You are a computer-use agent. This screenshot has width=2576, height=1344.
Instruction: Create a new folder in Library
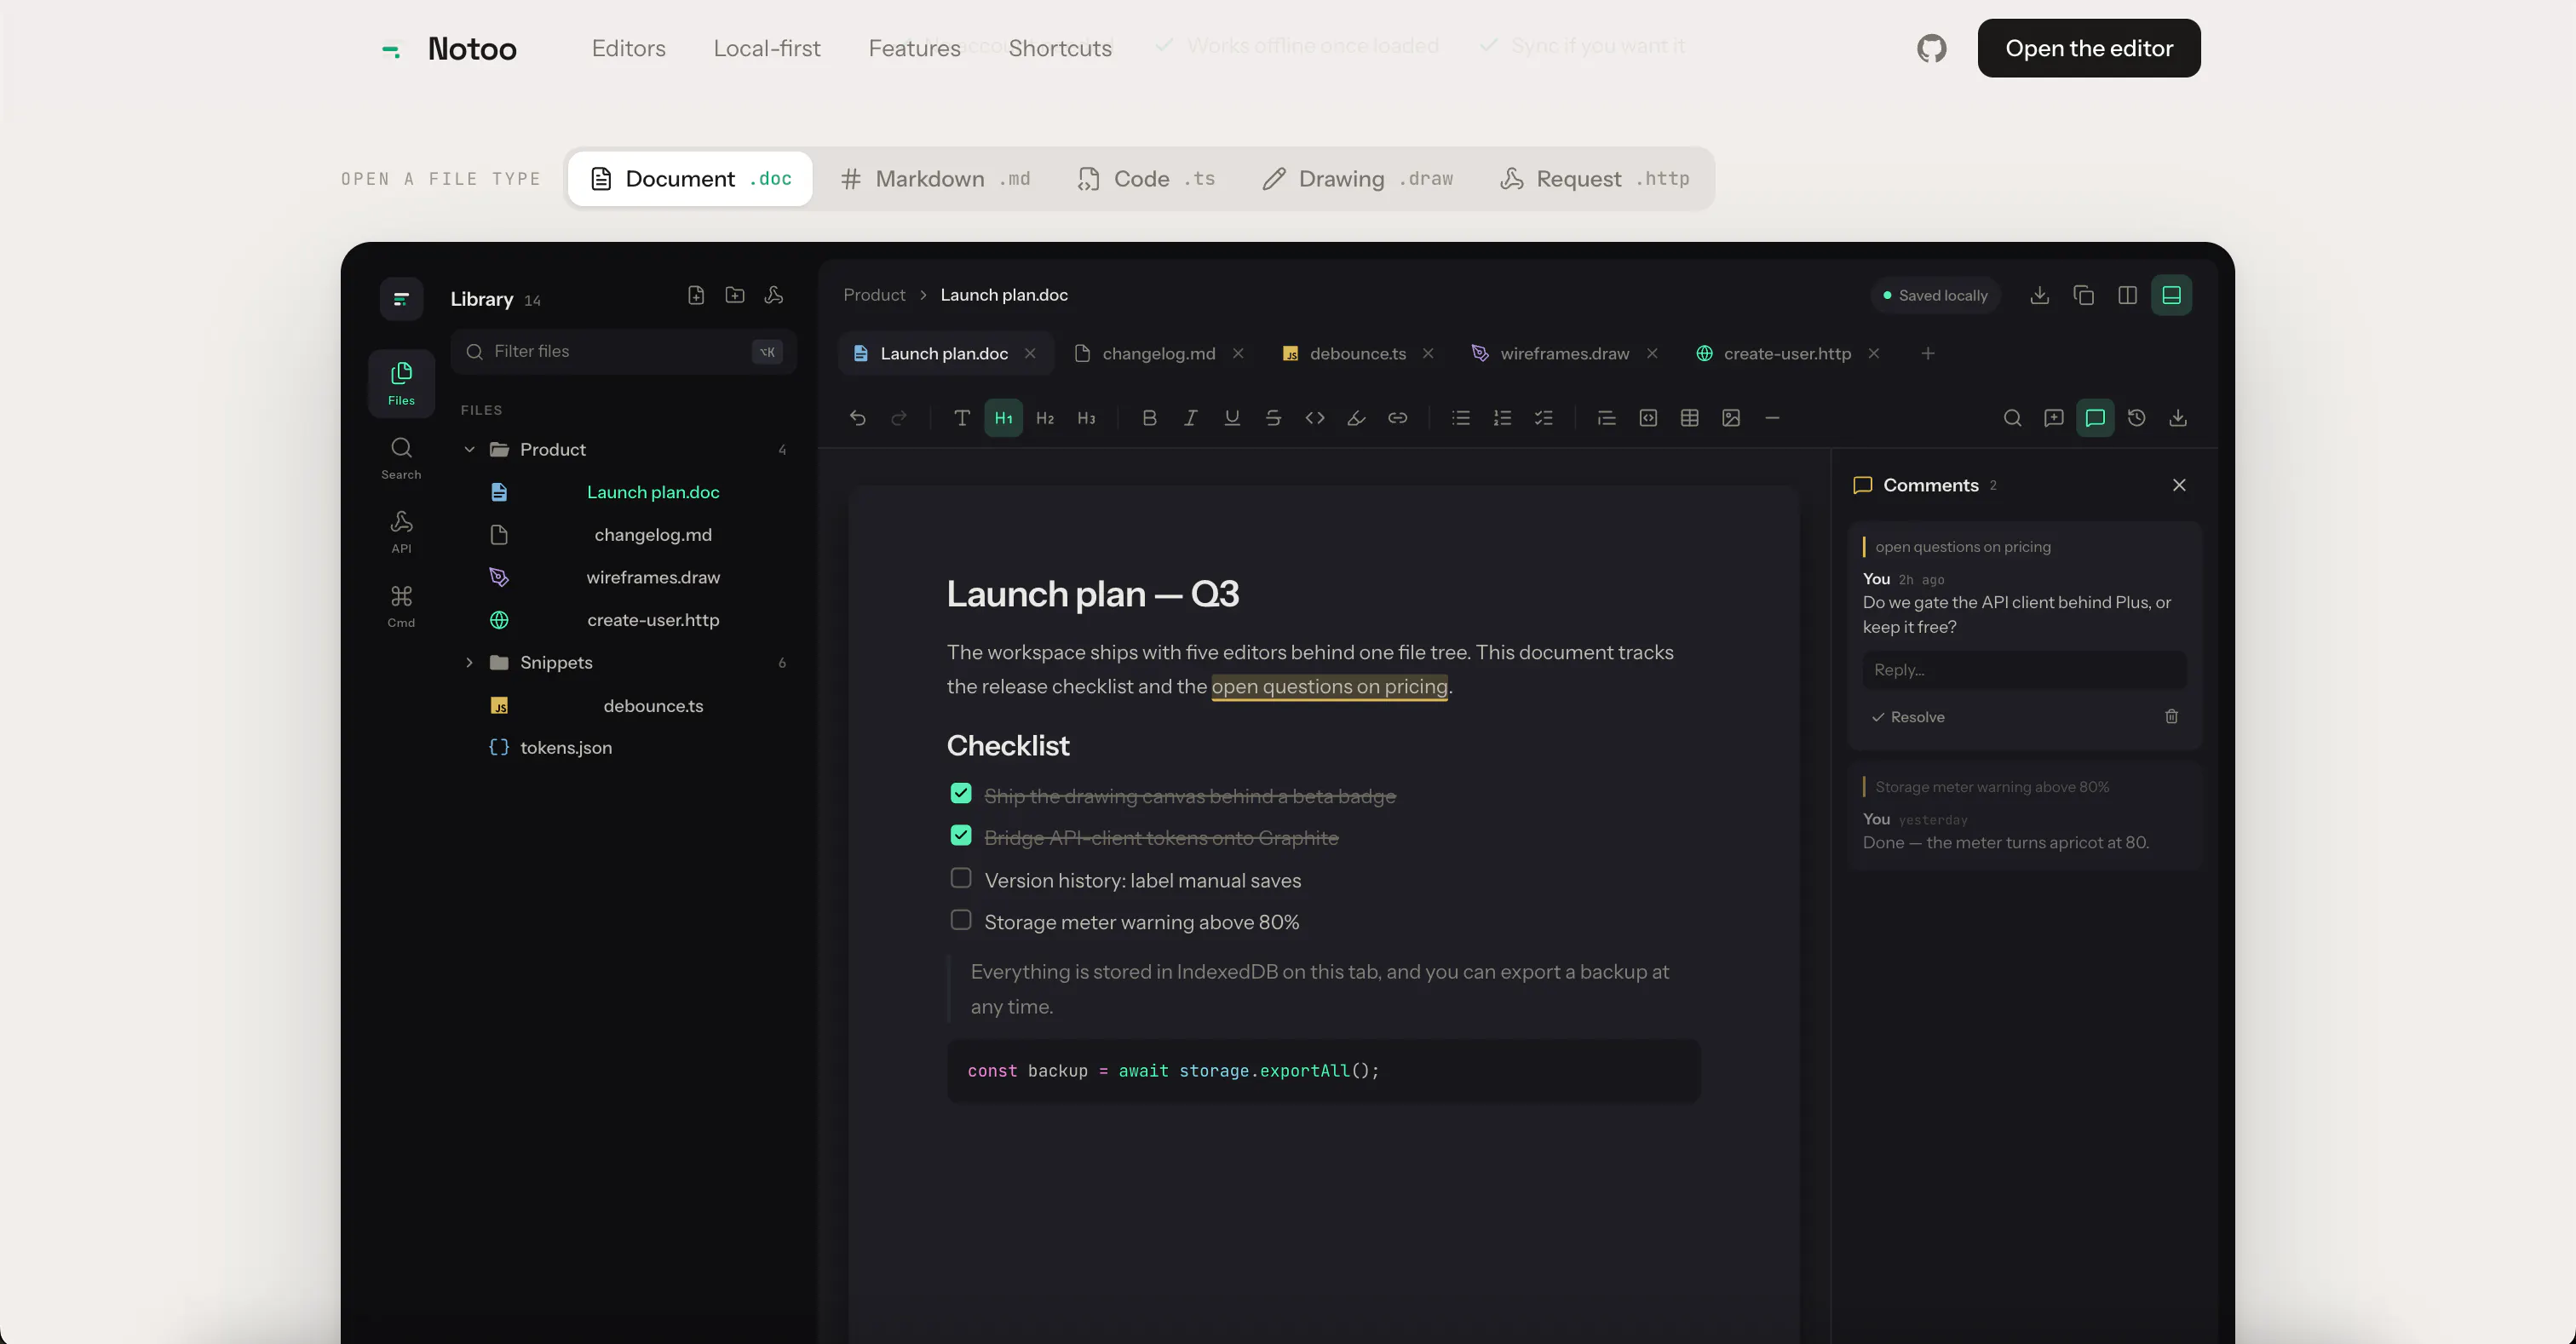pyautogui.click(x=735, y=295)
